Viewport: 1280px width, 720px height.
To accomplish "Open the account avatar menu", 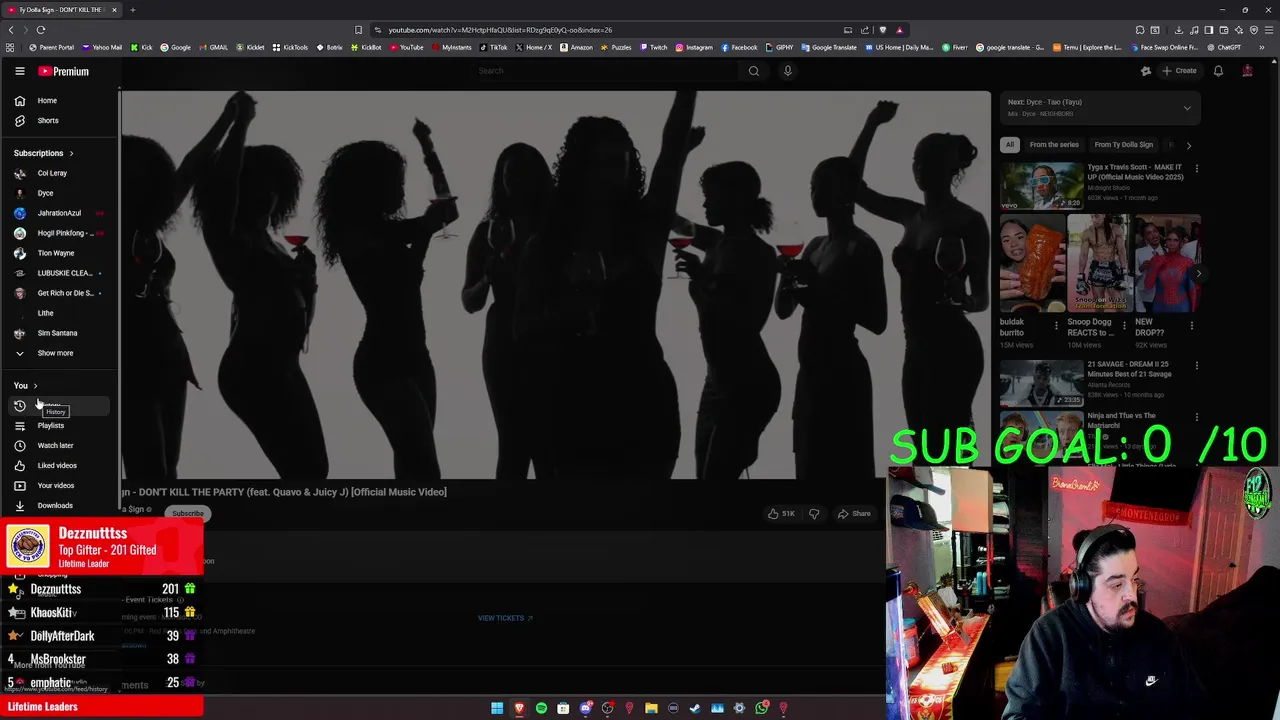I will pos(1247,71).
